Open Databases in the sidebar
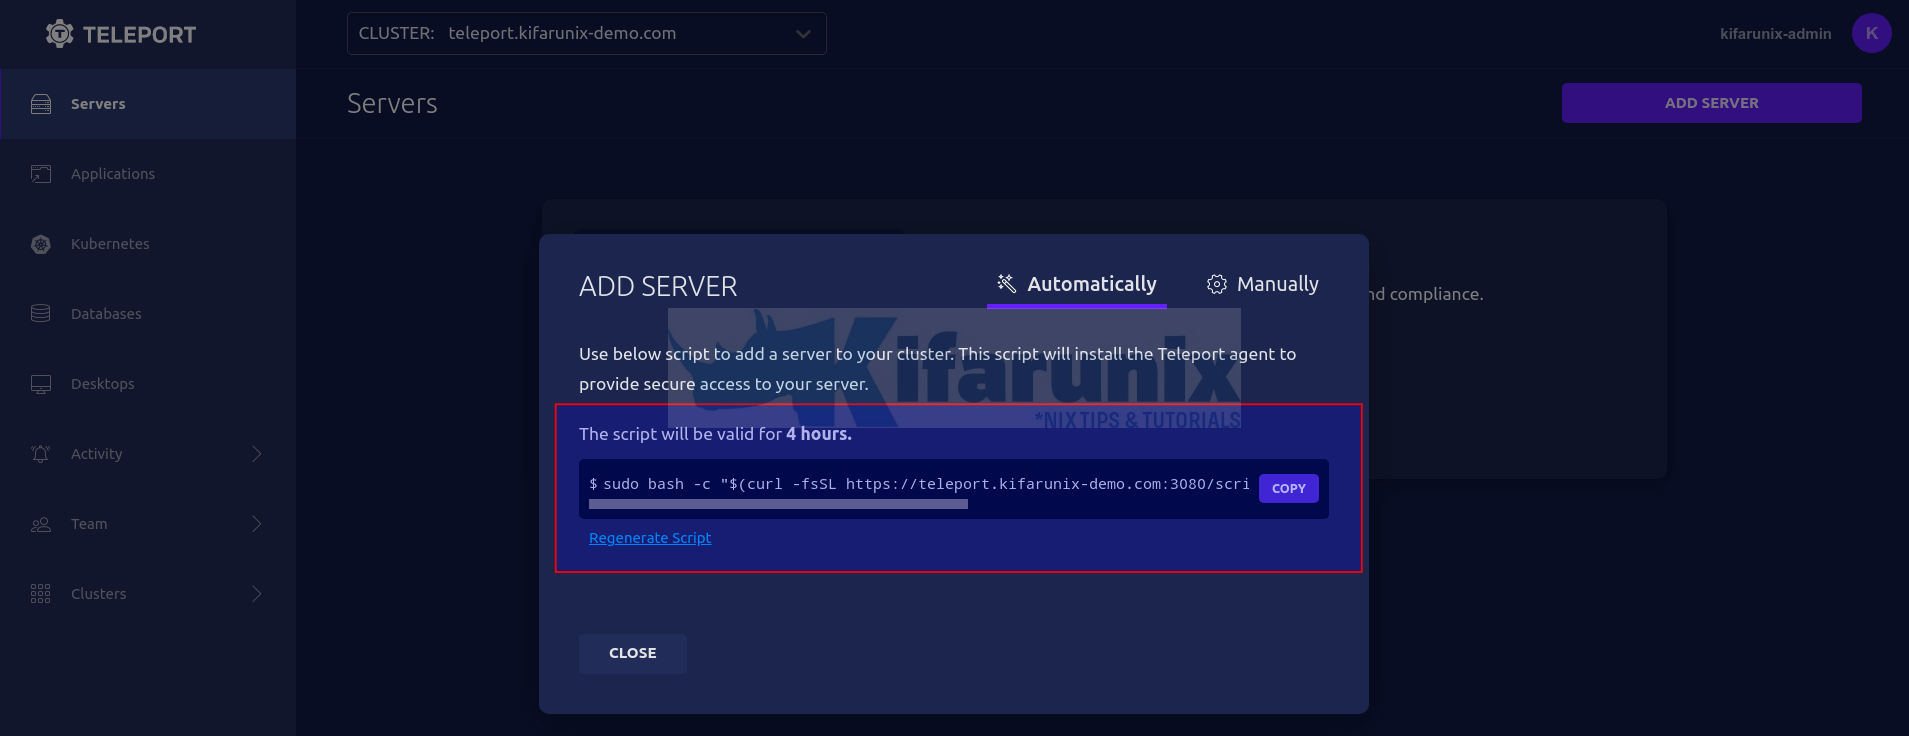The width and height of the screenshot is (1909, 736). point(148,314)
